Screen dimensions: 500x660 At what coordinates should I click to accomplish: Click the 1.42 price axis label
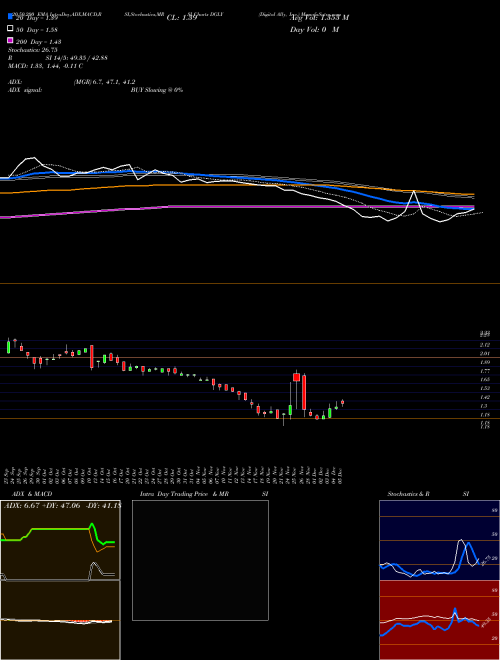485,397
